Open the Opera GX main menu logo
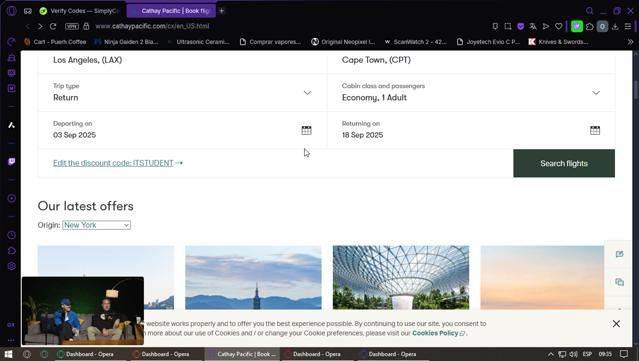 tap(11, 11)
